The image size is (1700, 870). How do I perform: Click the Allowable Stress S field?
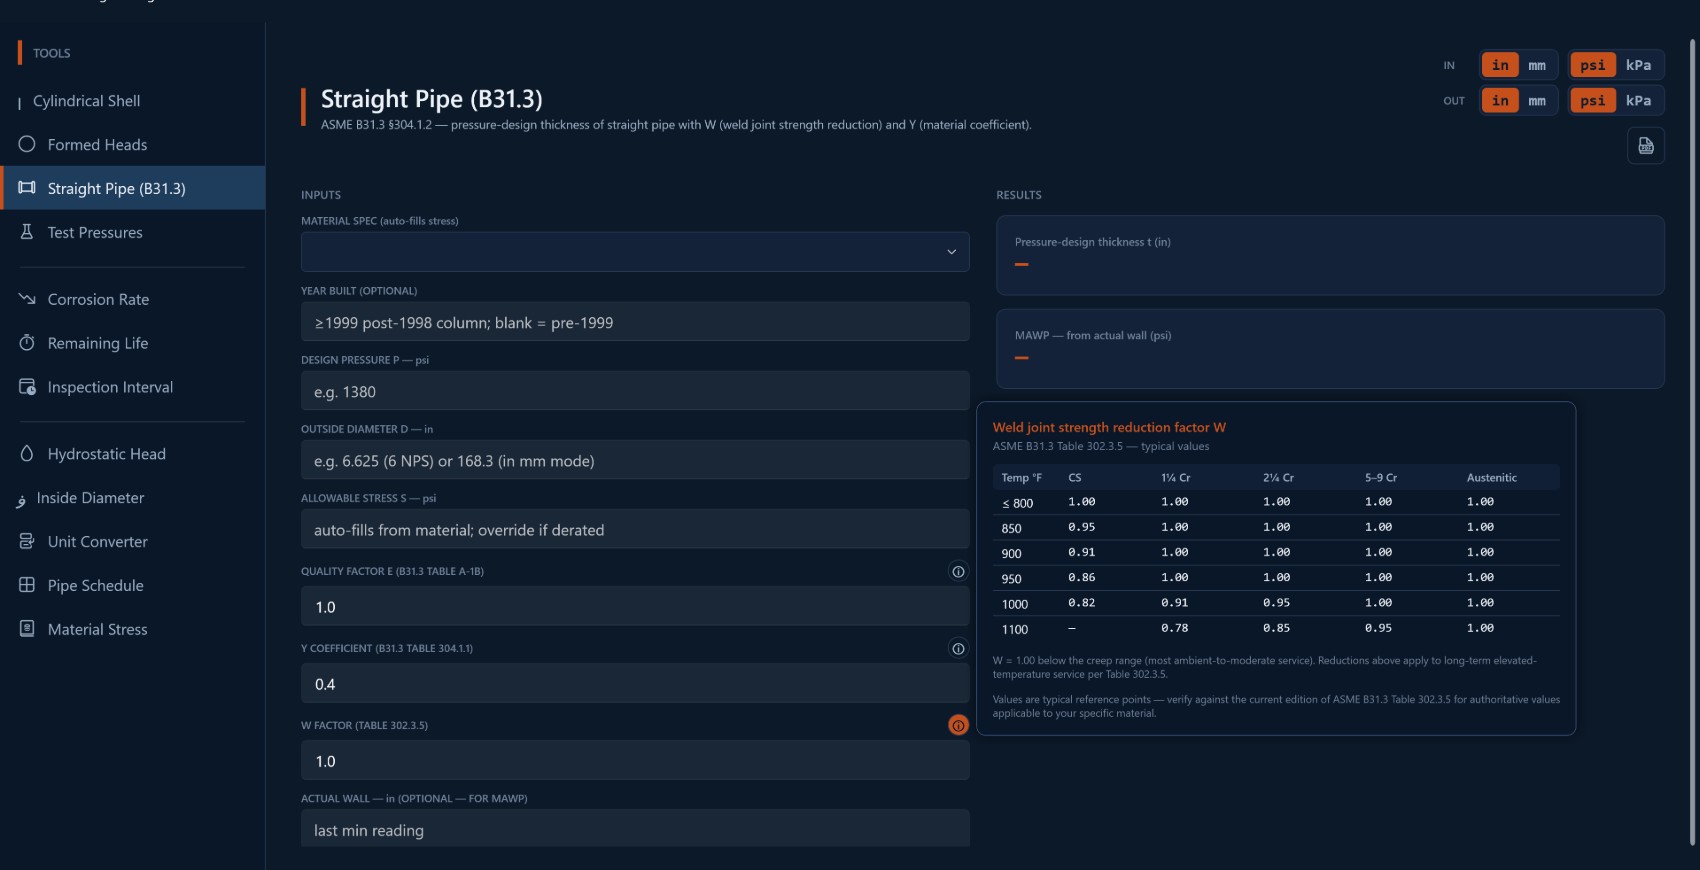click(x=635, y=529)
